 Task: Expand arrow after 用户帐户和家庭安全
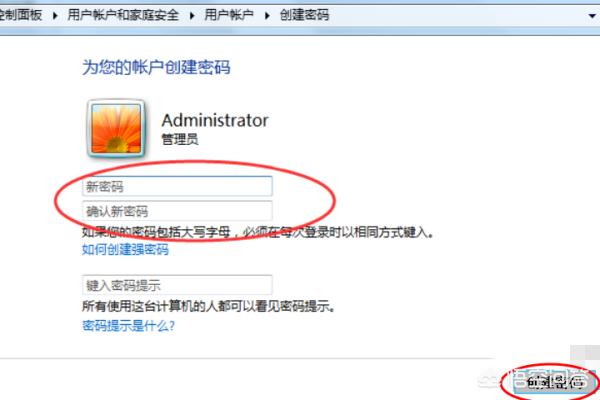pos(192,16)
